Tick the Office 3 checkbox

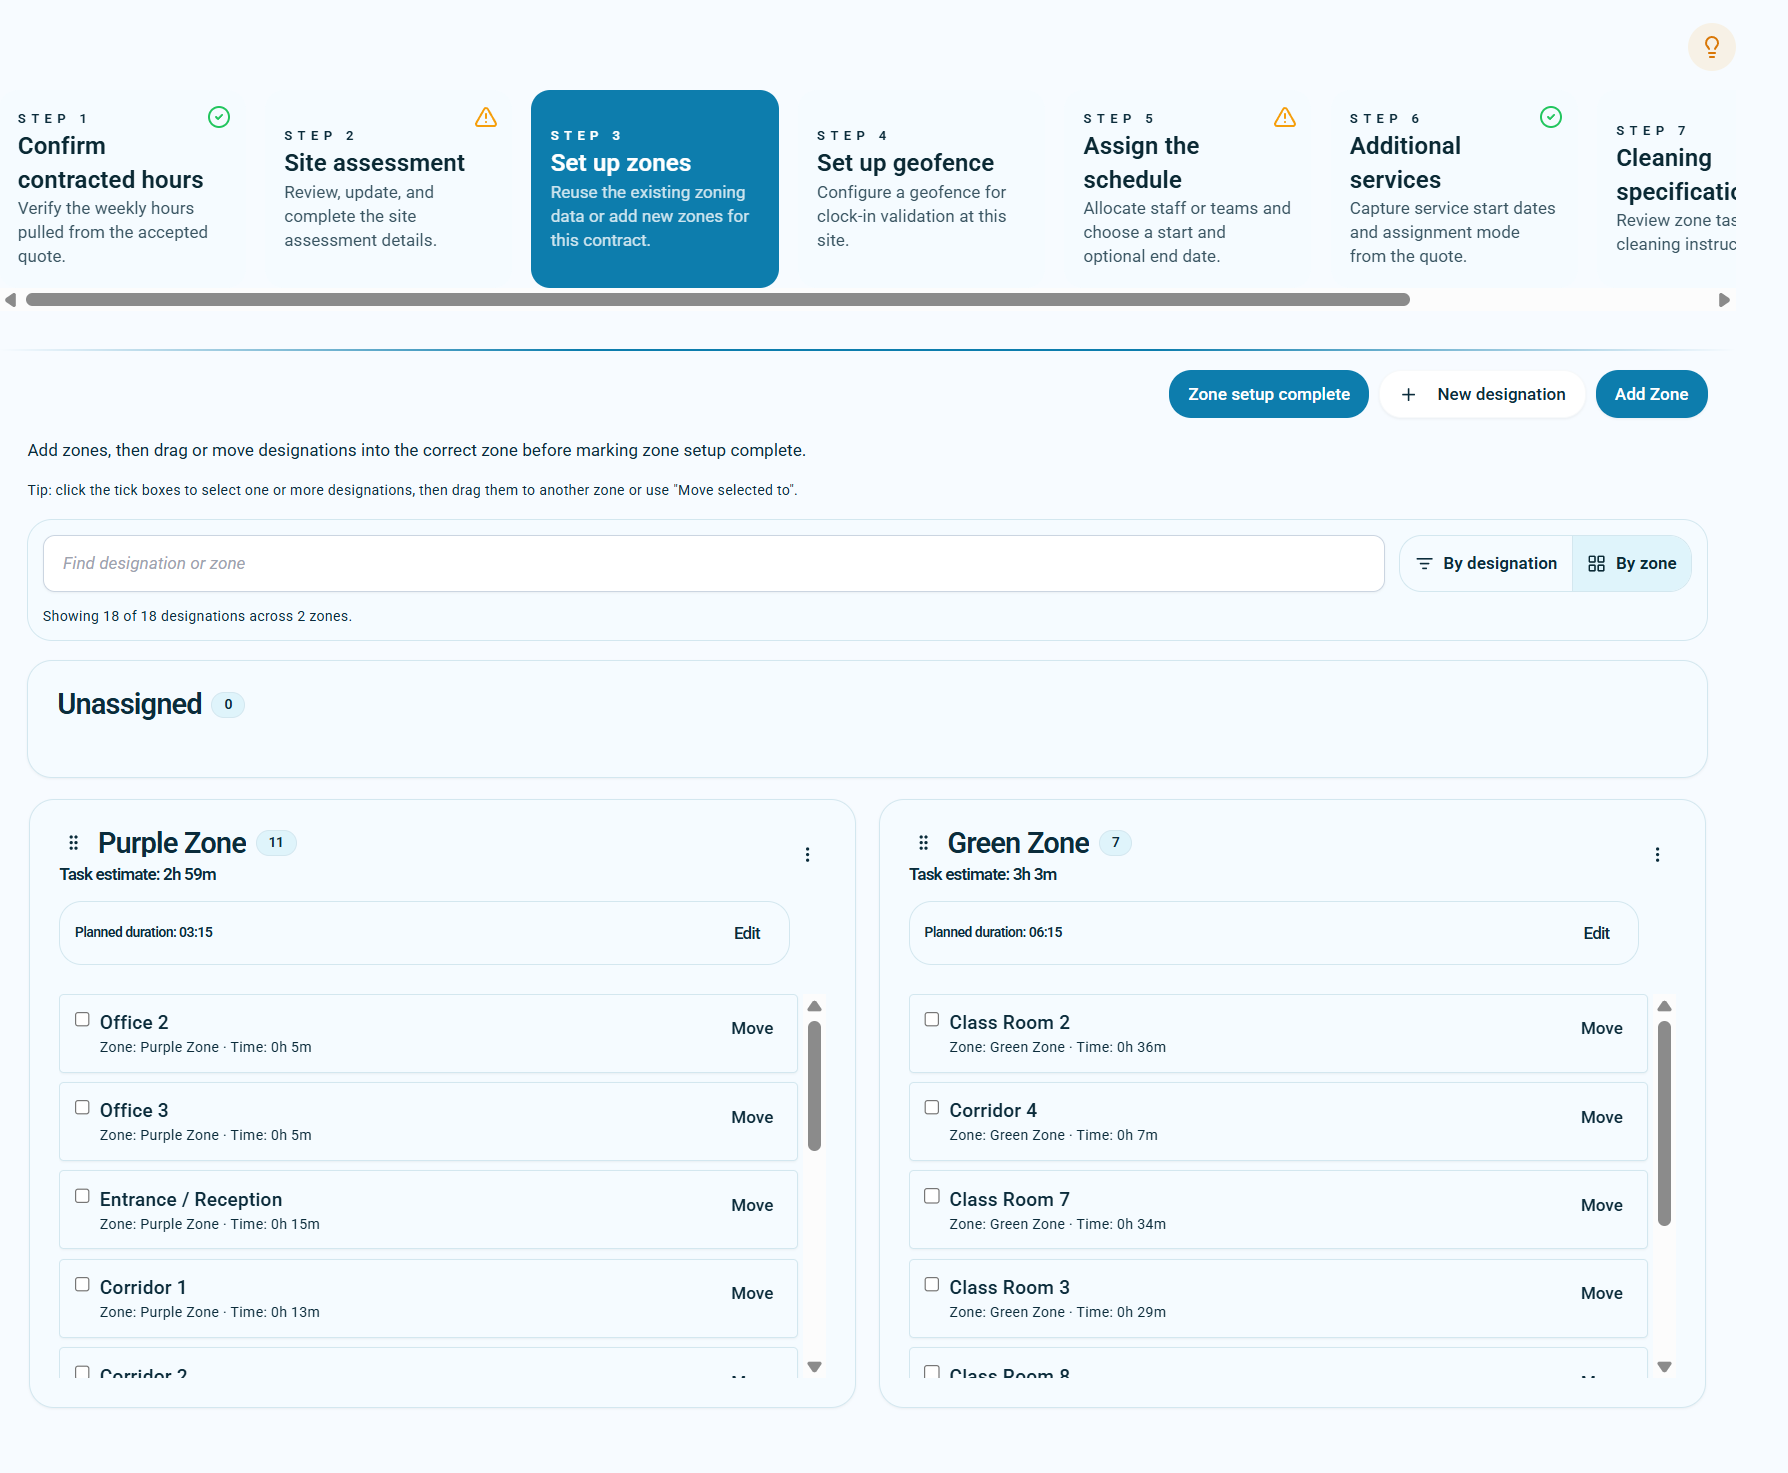tap(82, 1108)
